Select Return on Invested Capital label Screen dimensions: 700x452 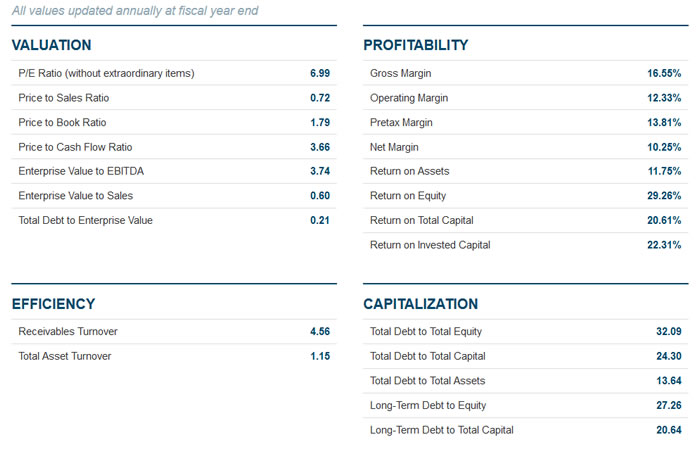(430, 245)
